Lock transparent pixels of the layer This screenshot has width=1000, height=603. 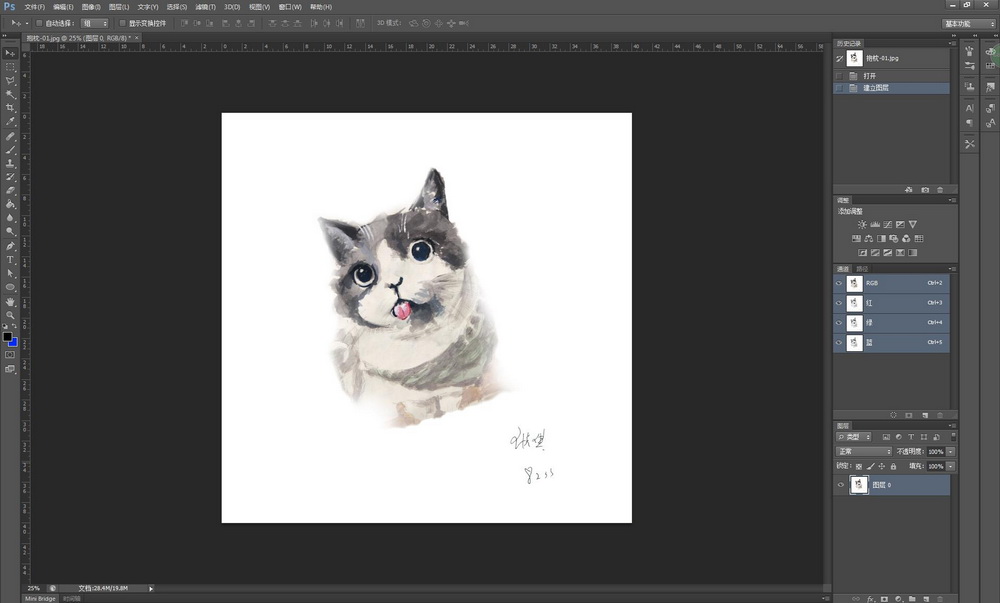tap(859, 467)
